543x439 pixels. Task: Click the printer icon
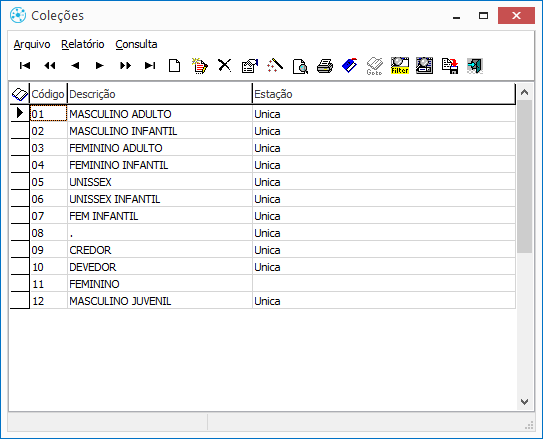325,66
